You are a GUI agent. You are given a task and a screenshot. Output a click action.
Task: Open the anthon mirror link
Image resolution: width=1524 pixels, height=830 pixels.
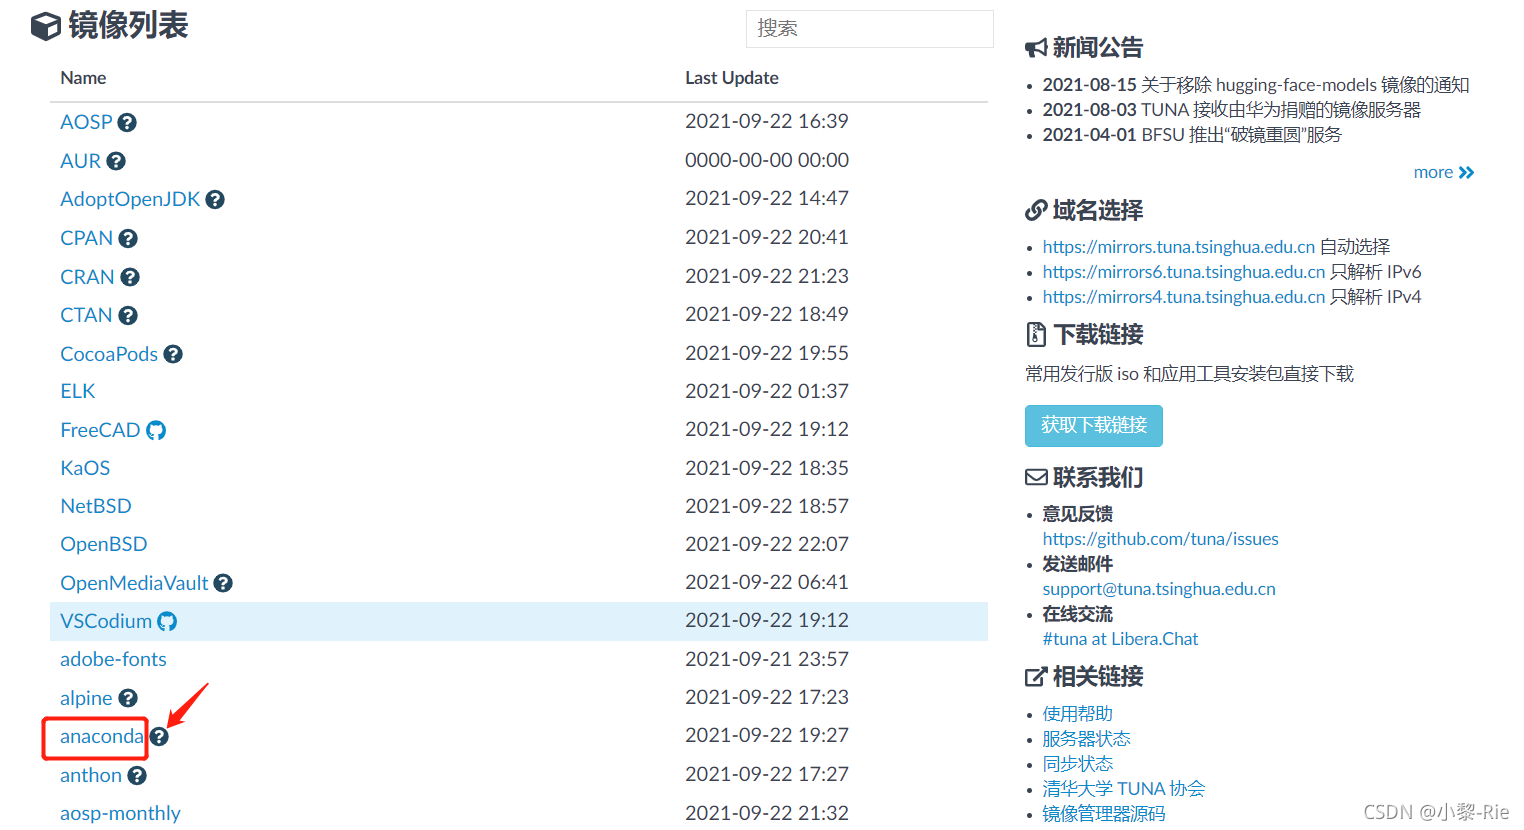tap(91, 775)
